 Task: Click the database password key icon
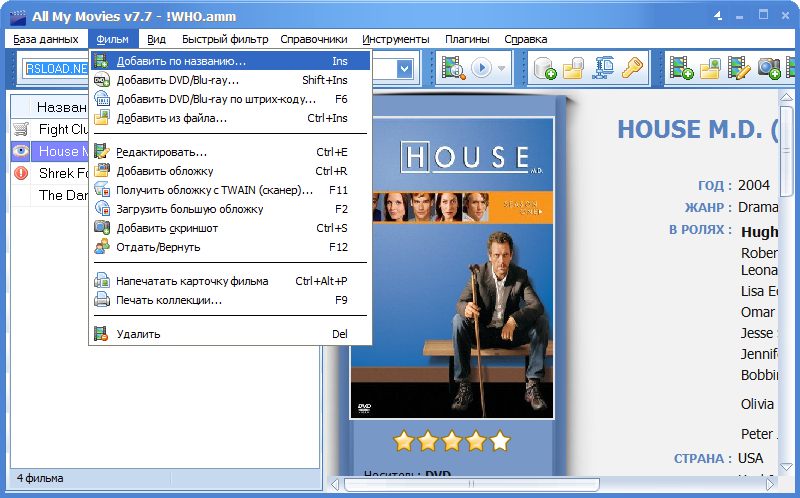pos(632,68)
